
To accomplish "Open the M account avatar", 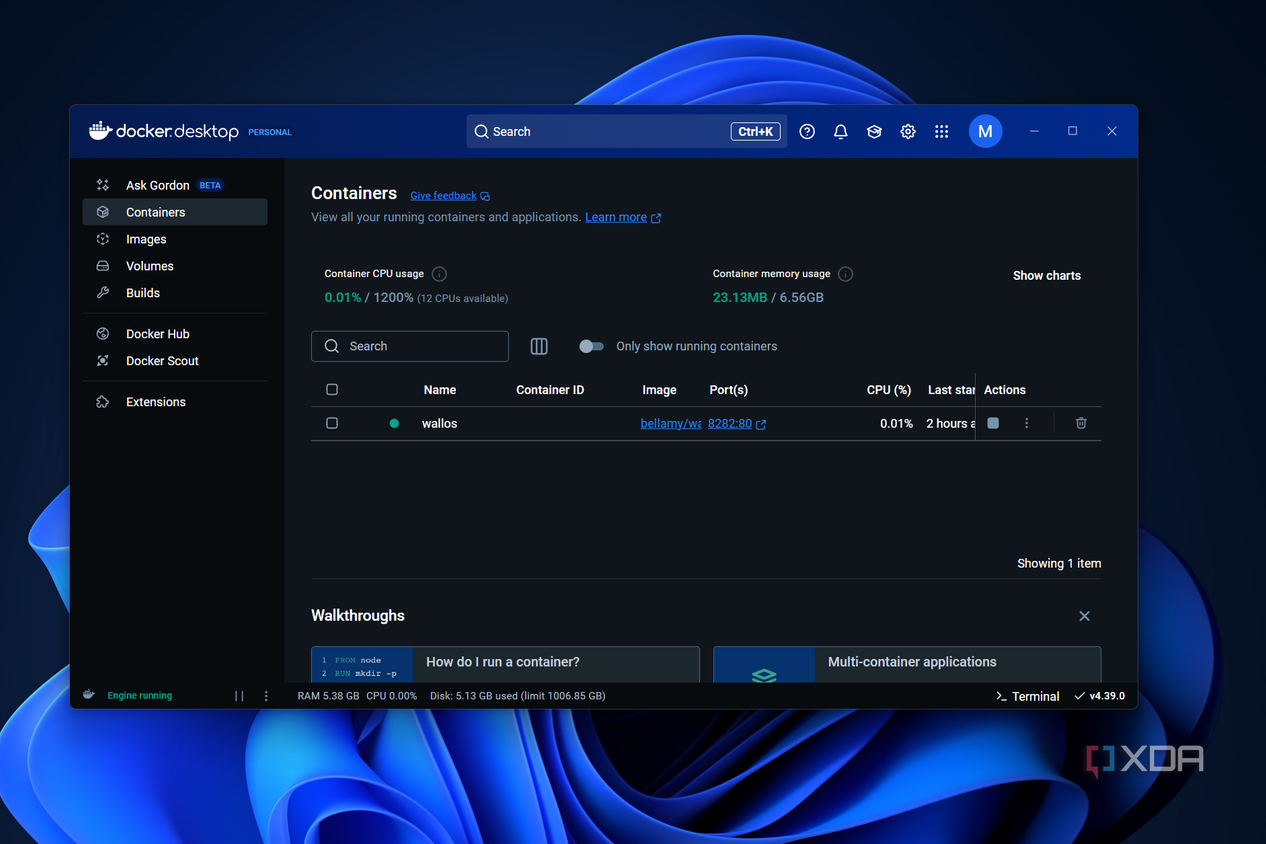I will point(985,131).
